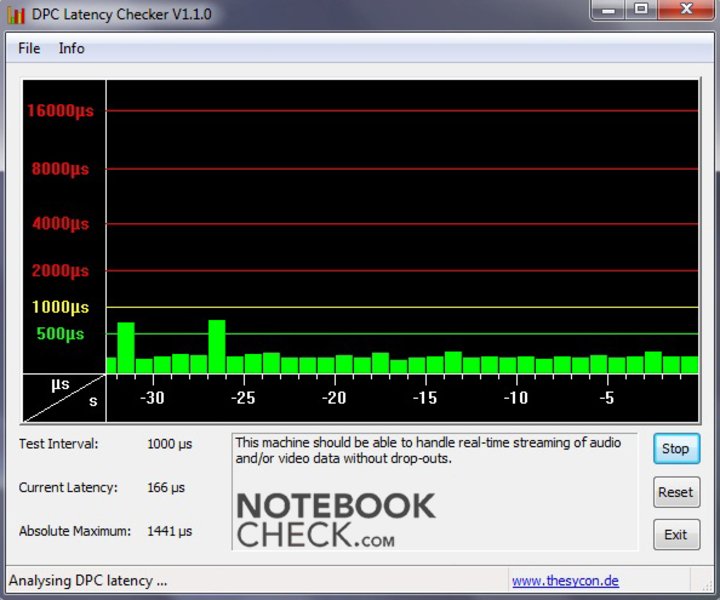Click the Reset button
The width and height of the screenshot is (720, 600).
click(676, 492)
